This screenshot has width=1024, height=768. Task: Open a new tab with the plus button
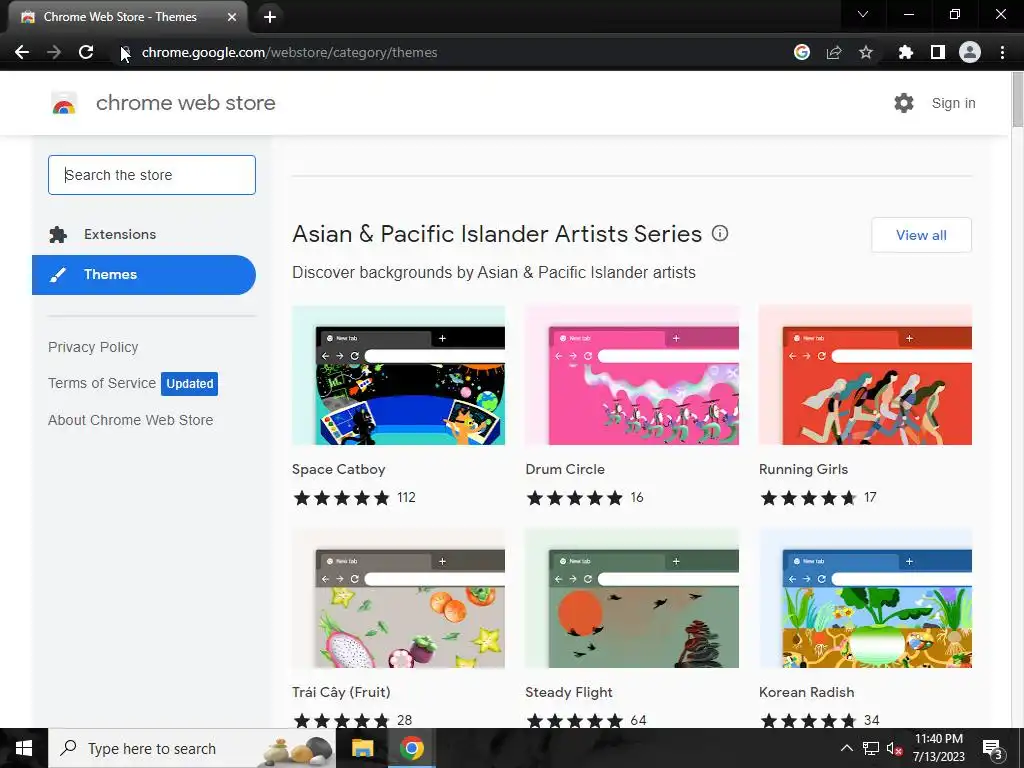270,17
